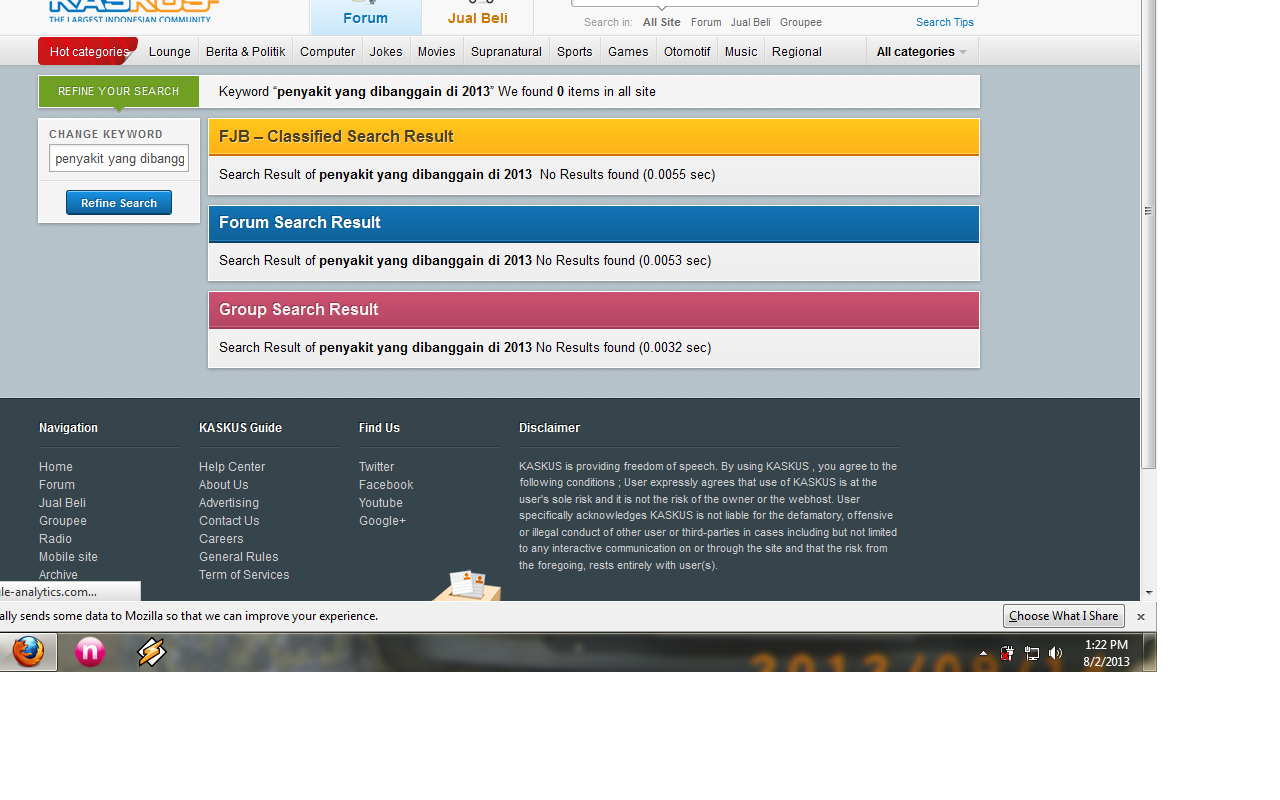This screenshot has height=800, width=1280.
Task: Search in All Site option
Action: (662, 22)
